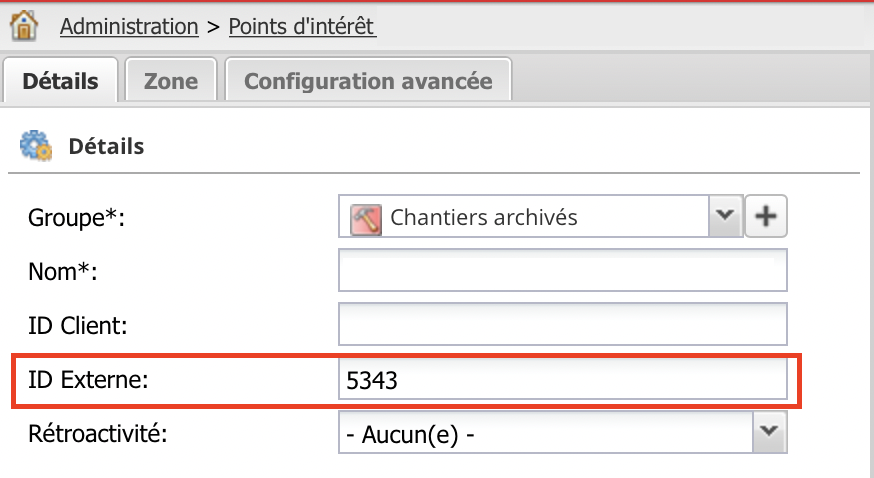This screenshot has width=874, height=478.
Task: Click the Groupe* label
Action: point(75,217)
